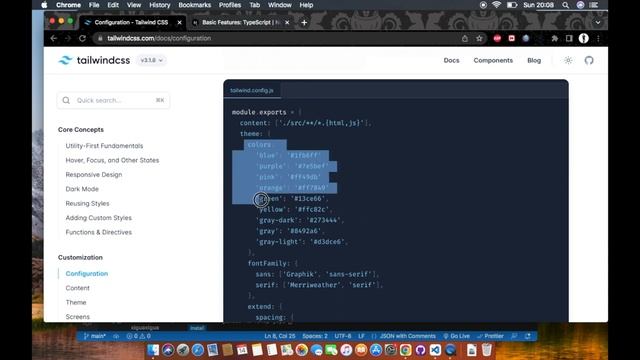Open the Bookmarks menu in the menu bar

tap(195, 5)
